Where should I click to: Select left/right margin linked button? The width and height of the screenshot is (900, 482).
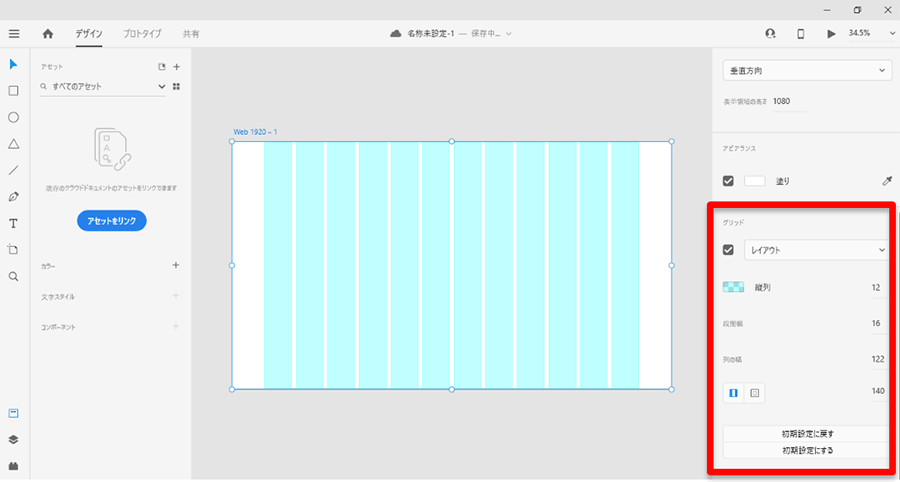tap(733, 393)
